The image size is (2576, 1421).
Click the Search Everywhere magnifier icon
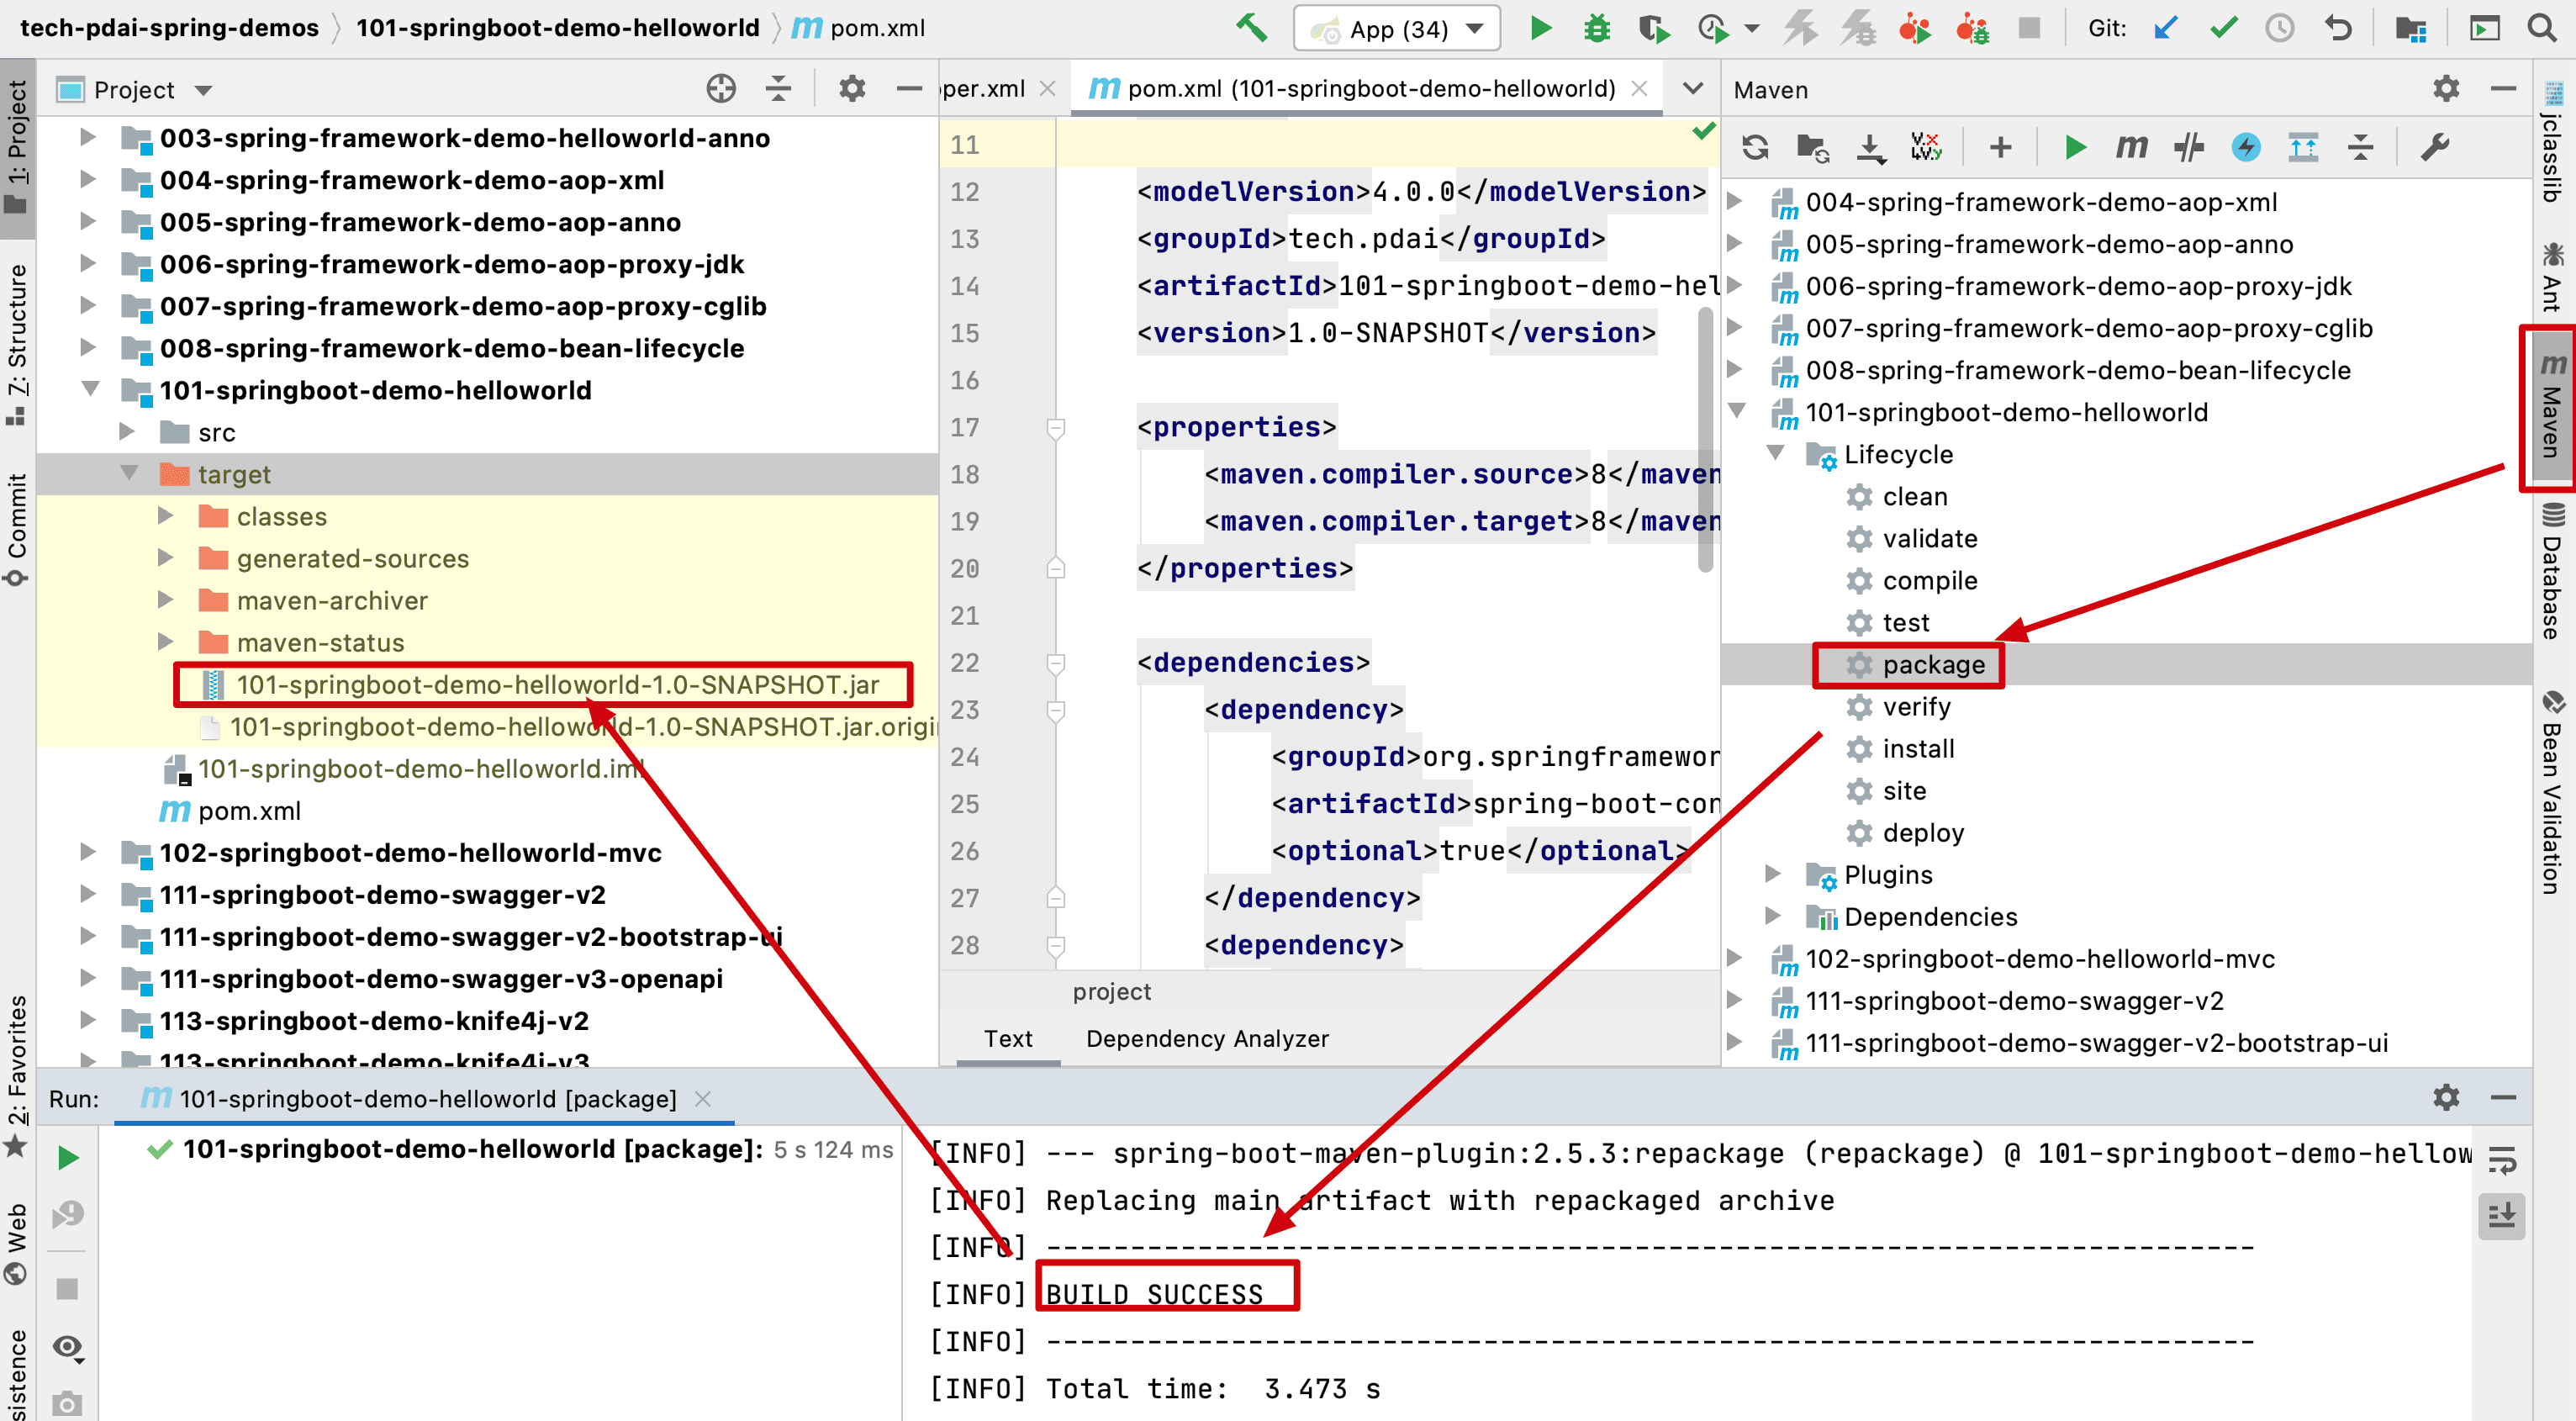pyautogui.click(x=2541, y=28)
